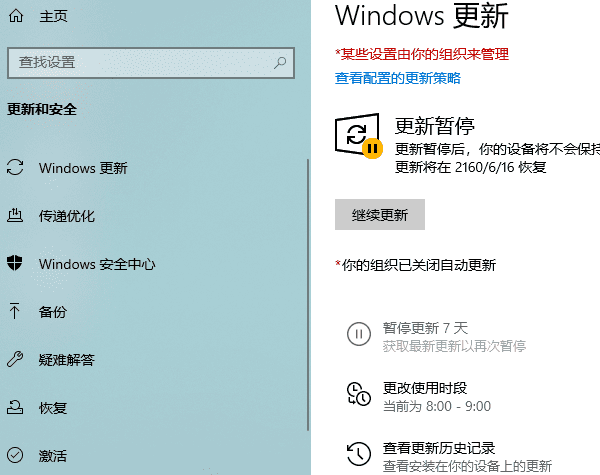
Task: Open 传递优化 sidebar item
Action: tap(67, 216)
